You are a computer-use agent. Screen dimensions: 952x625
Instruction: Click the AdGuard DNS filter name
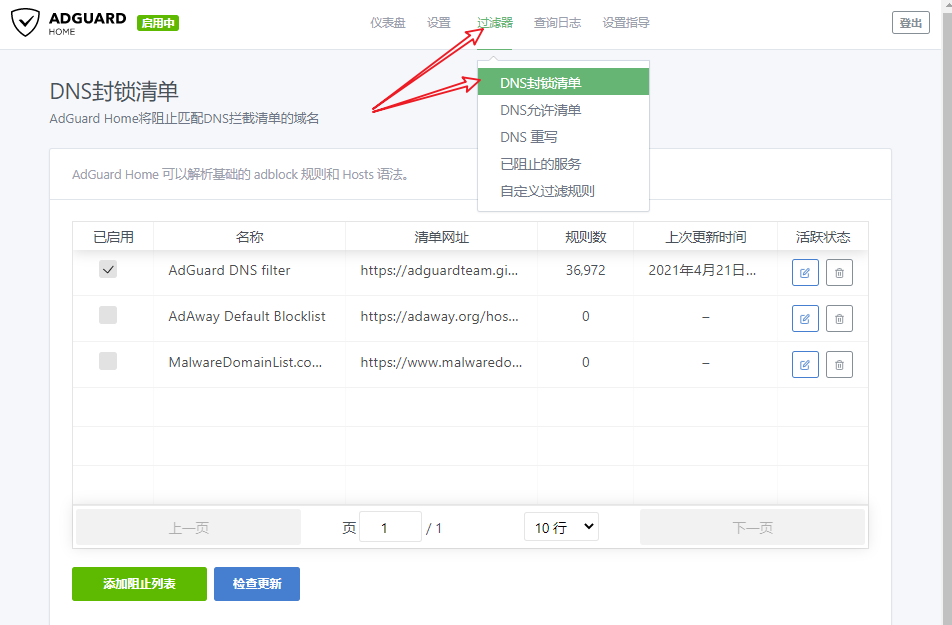[x=230, y=270]
